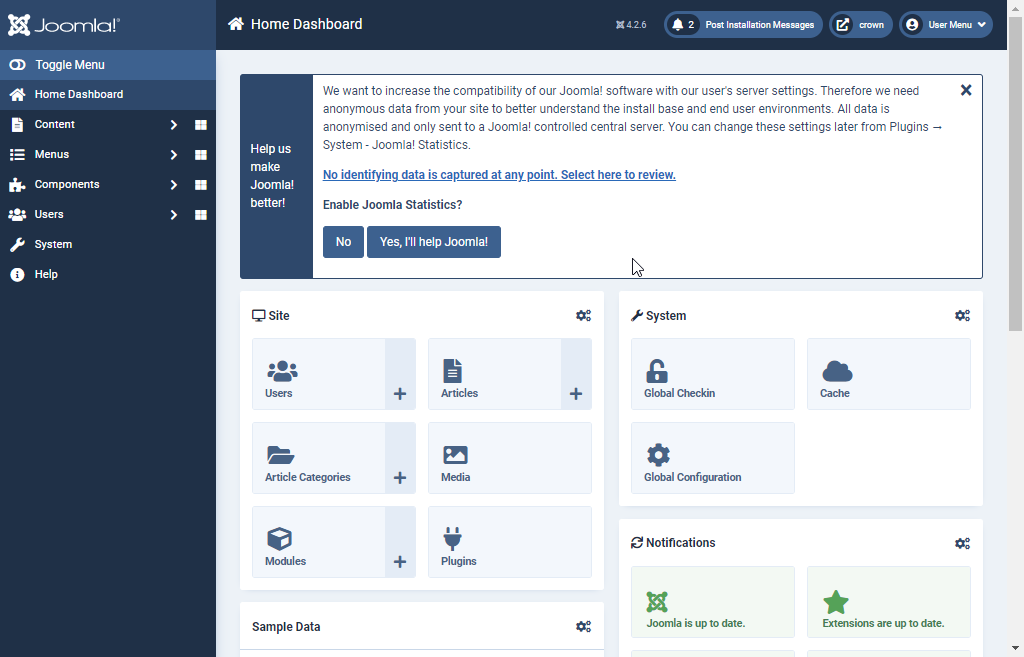
Task: Open the 'No identifying data' review link
Action: click(x=499, y=175)
